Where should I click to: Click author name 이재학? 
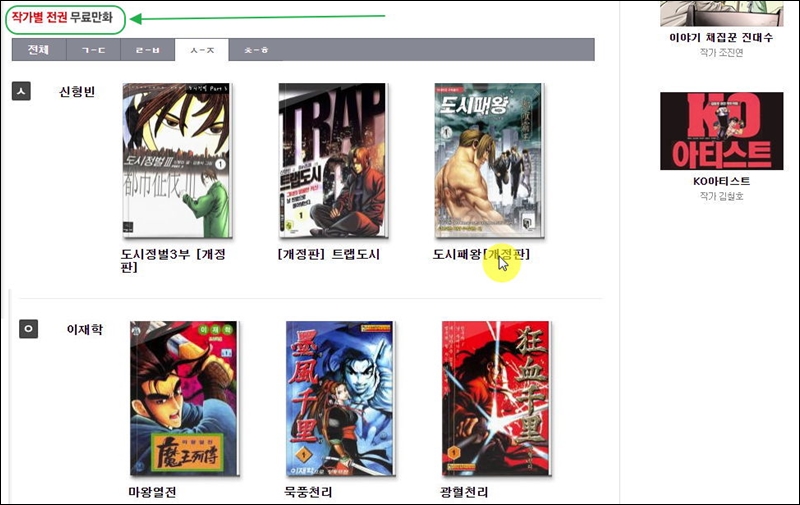click(85, 330)
